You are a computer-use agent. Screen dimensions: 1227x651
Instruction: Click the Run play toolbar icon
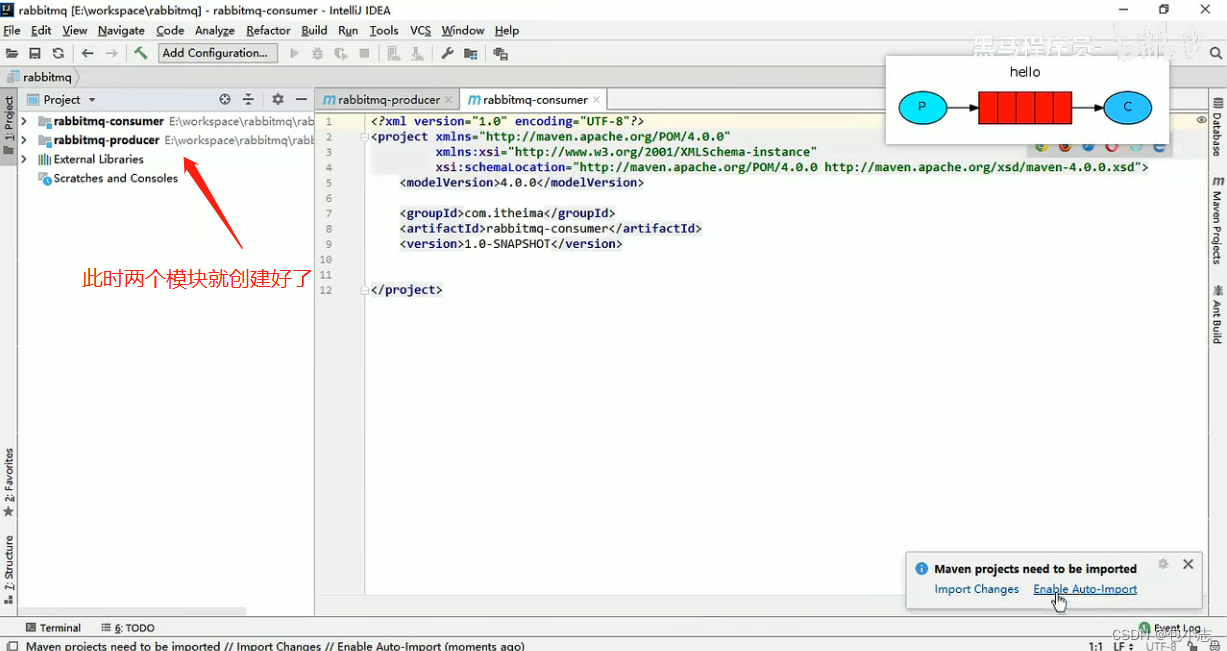pos(294,54)
